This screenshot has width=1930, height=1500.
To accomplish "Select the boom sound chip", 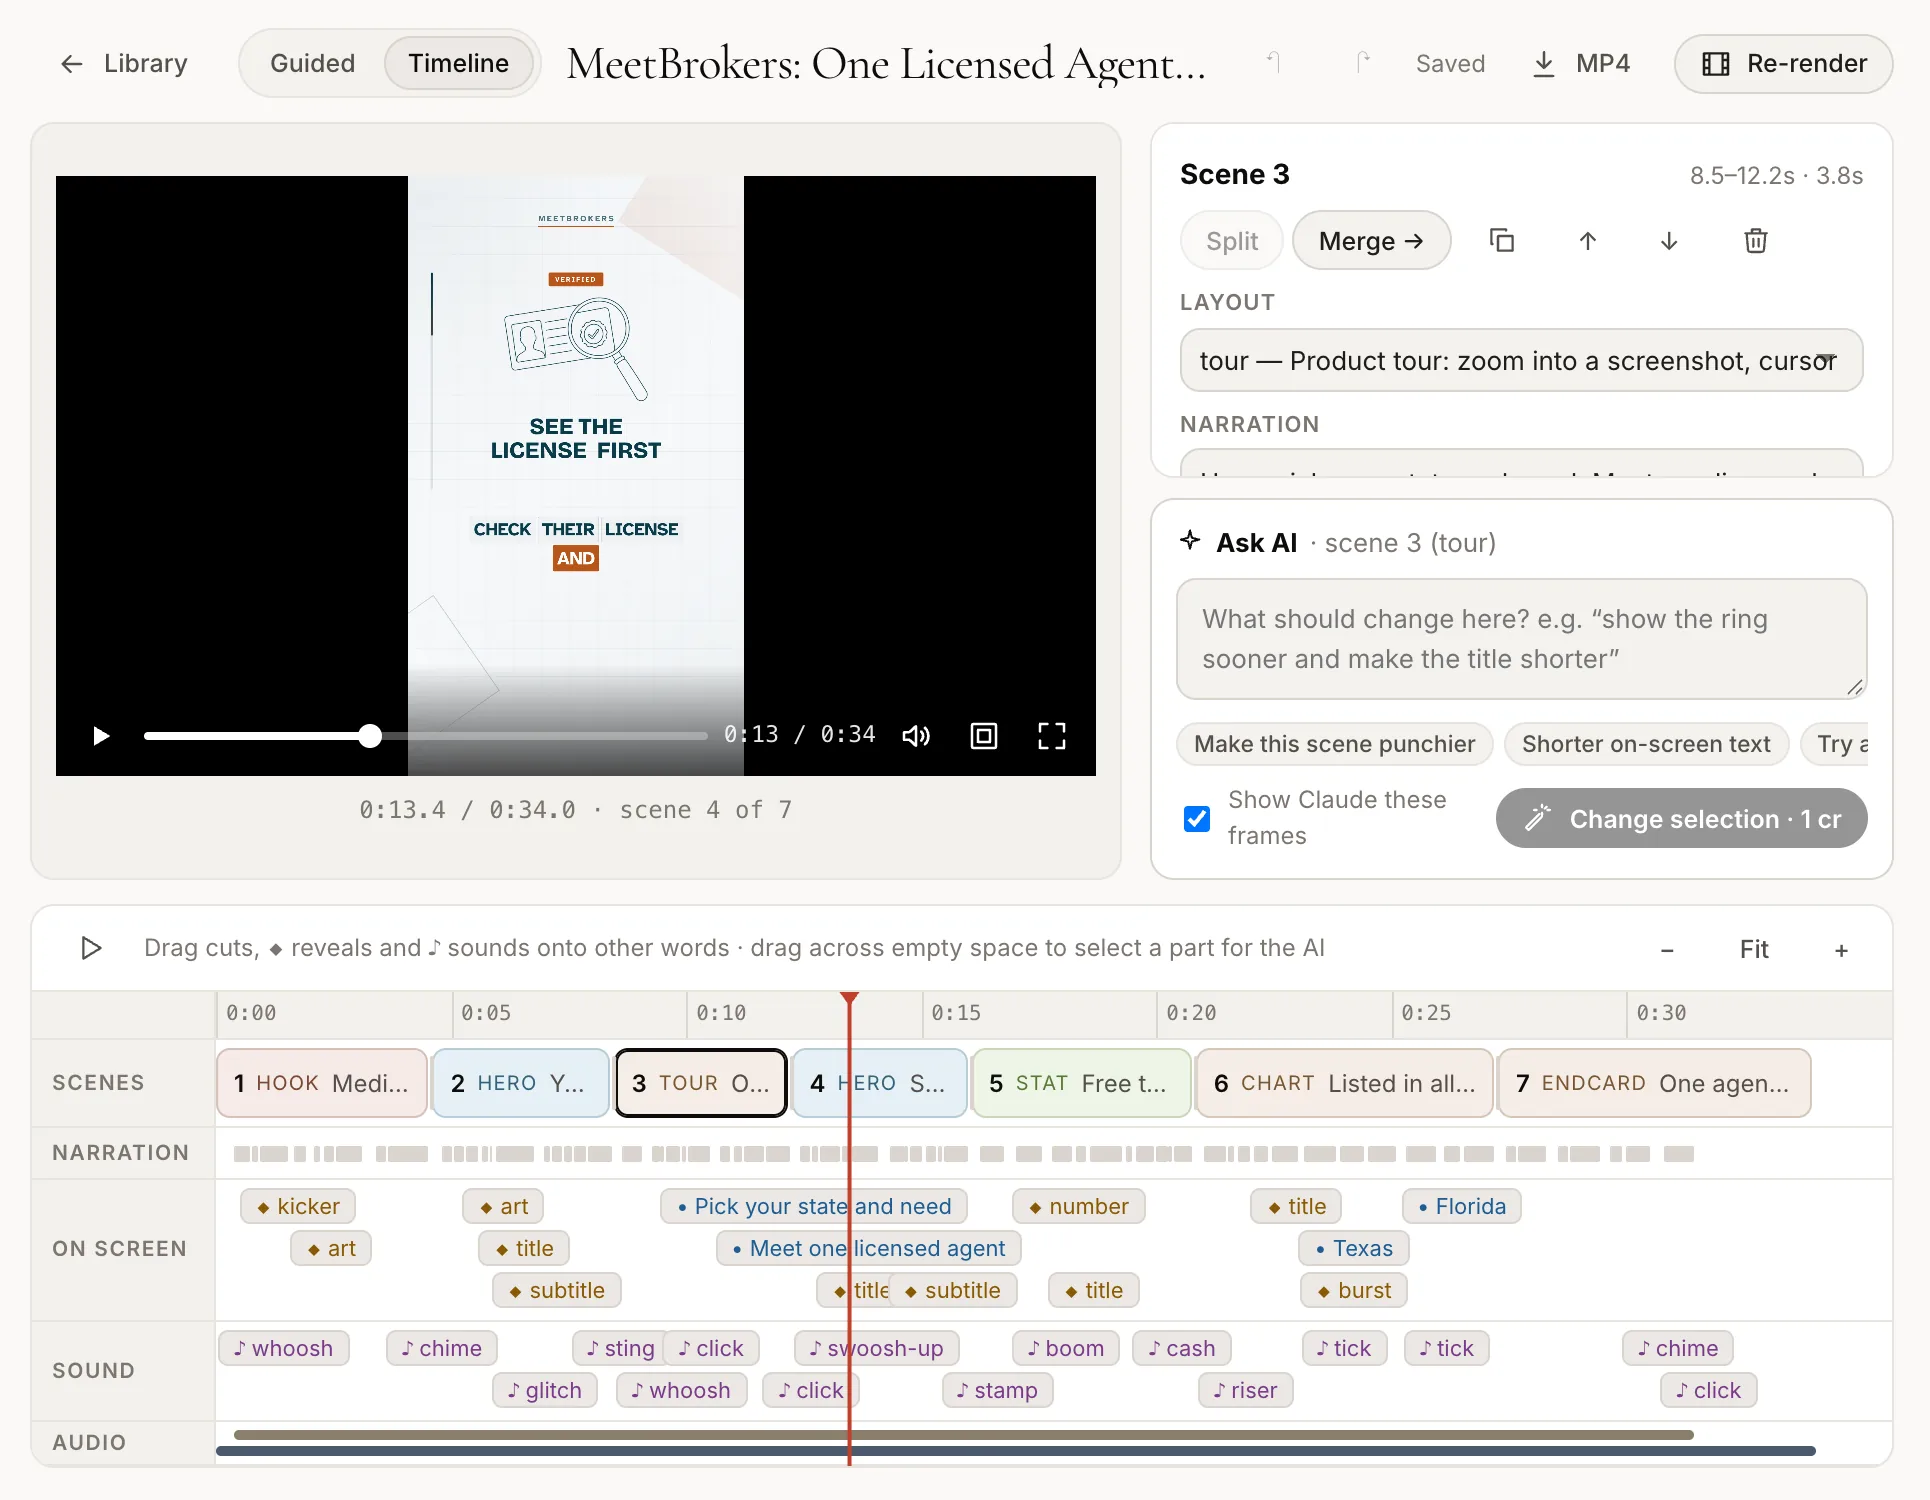I will click(1066, 1348).
